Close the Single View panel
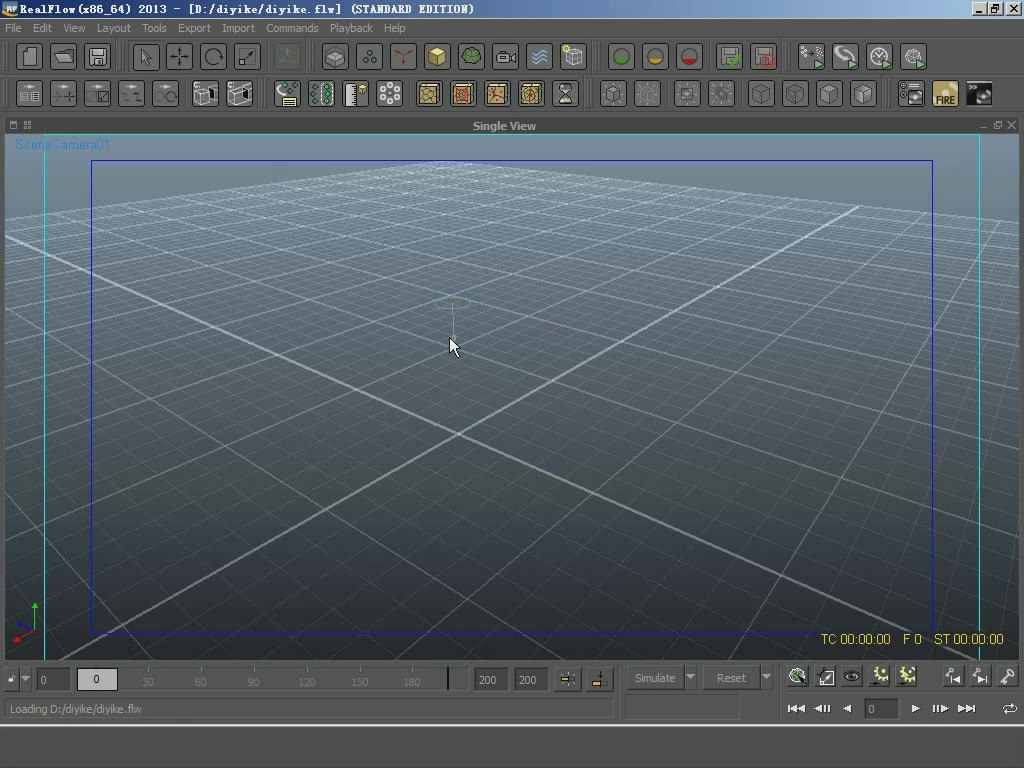 pos(1012,125)
